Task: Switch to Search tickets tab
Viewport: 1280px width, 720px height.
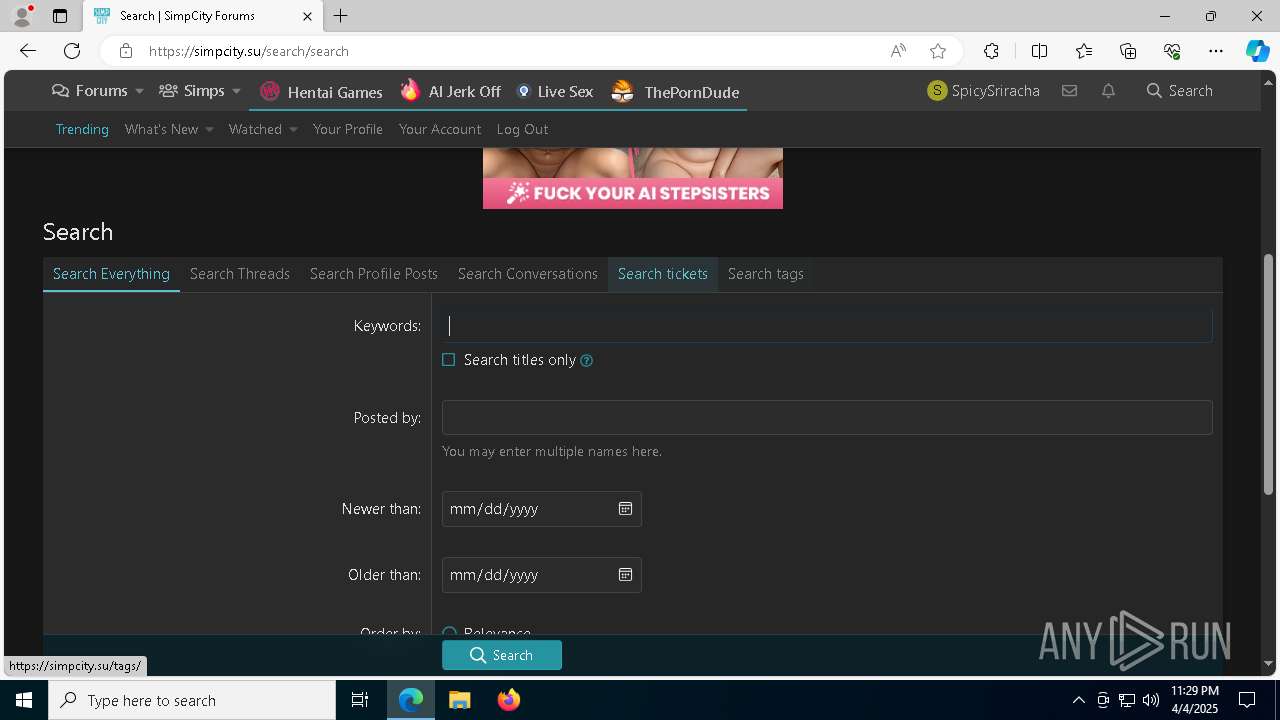Action: click(x=663, y=274)
